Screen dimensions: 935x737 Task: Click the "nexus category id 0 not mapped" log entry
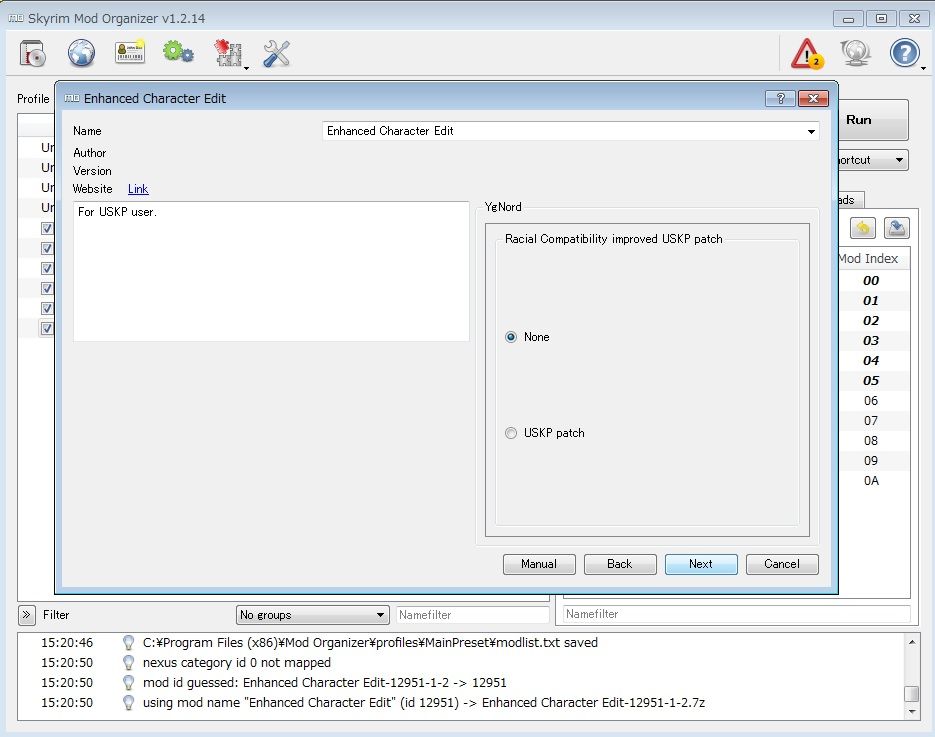[x=237, y=662]
